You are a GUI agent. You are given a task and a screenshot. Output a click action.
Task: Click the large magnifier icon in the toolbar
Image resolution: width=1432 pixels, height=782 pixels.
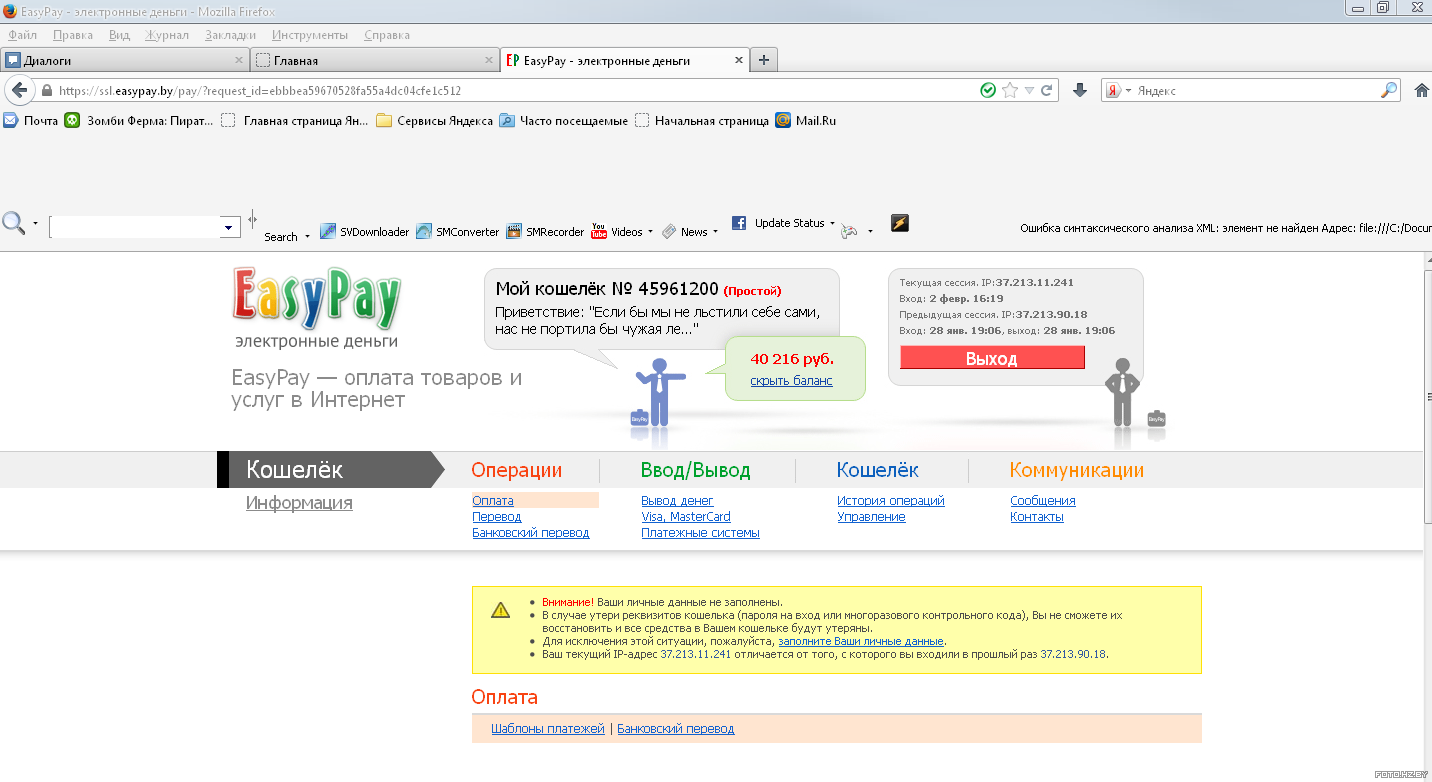[x=13, y=223]
